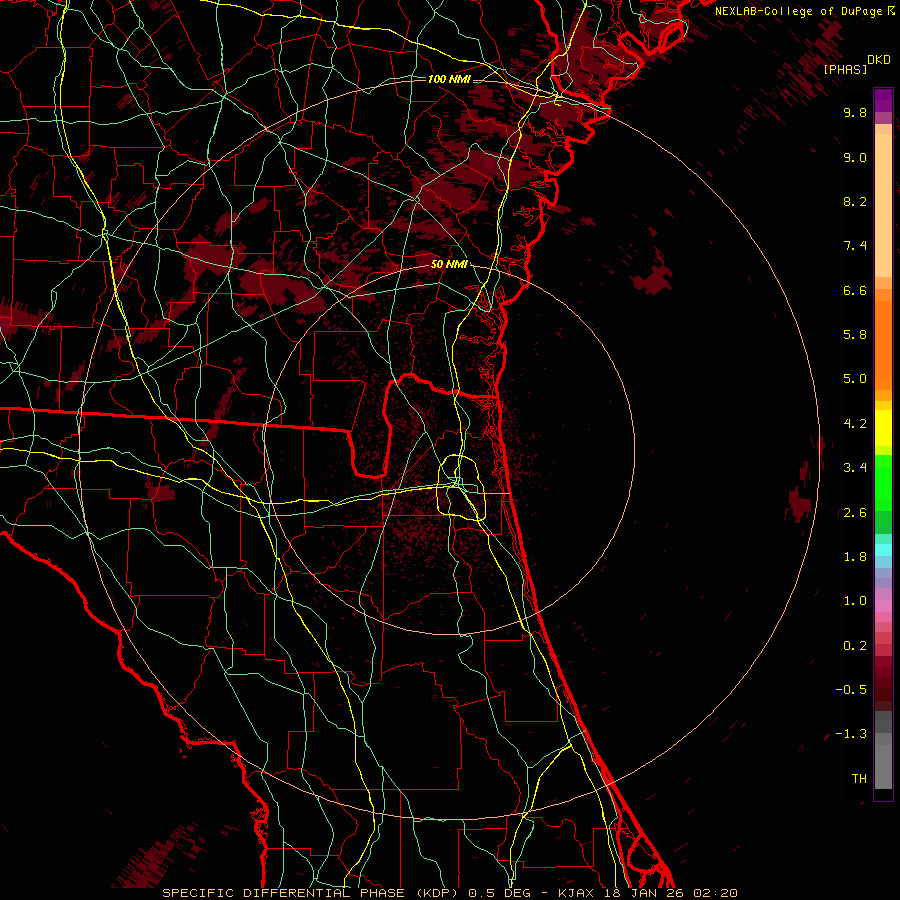Click the 02:20 timestamp in the caption
This screenshot has height=900, width=900.
(x=715, y=893)
